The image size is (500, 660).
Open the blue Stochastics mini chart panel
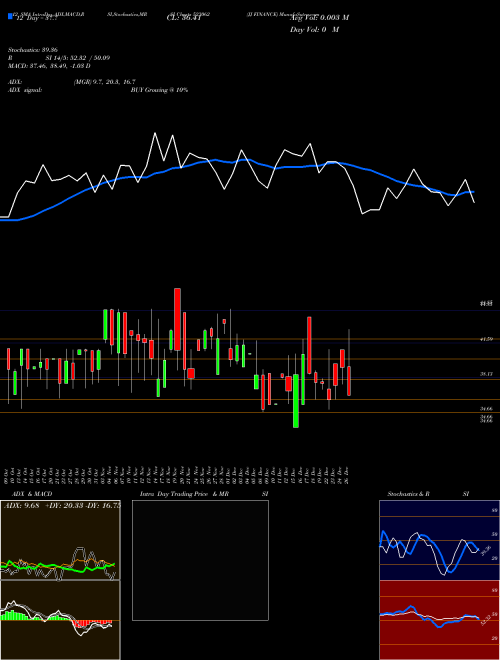439,540
